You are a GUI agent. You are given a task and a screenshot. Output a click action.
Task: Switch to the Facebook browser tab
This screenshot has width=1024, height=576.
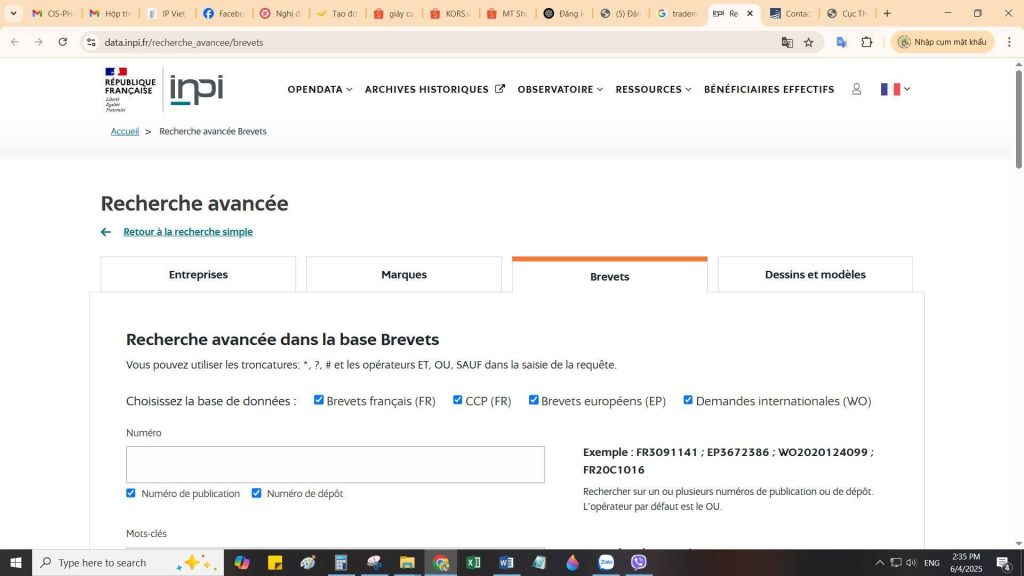pos(223,13)
